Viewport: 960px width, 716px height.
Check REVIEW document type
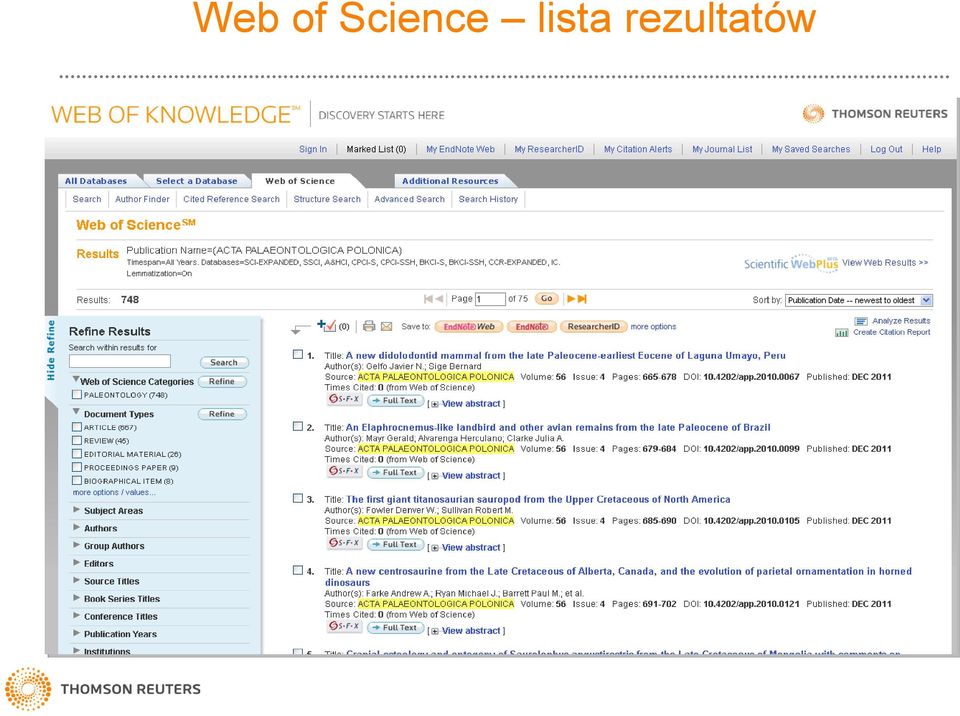tap(77, 440)
